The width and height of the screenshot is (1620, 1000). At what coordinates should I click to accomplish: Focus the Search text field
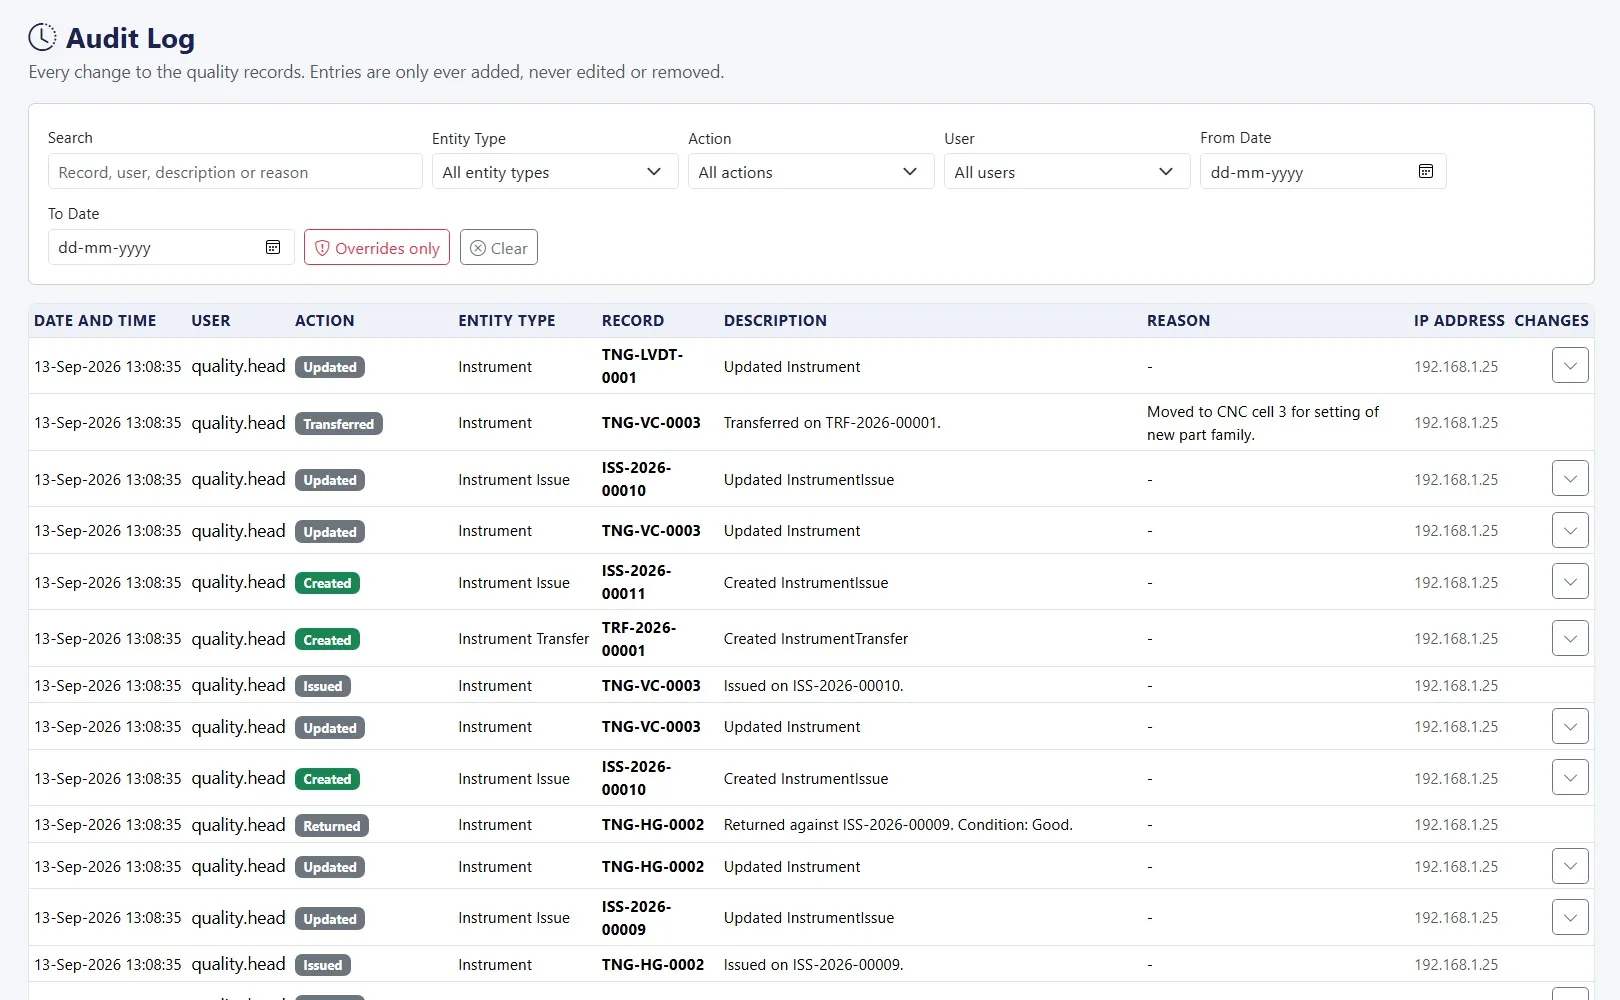pos(235,172)
